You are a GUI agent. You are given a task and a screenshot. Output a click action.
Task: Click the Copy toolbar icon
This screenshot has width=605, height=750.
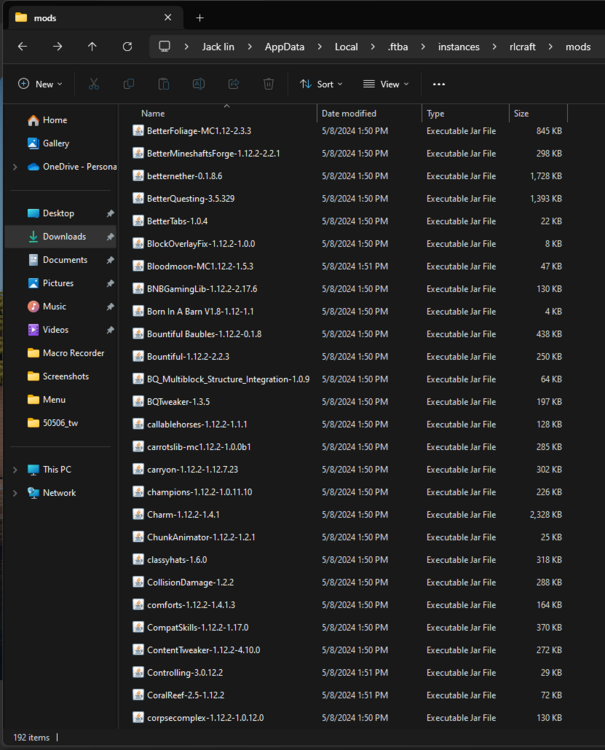[129, 84]
